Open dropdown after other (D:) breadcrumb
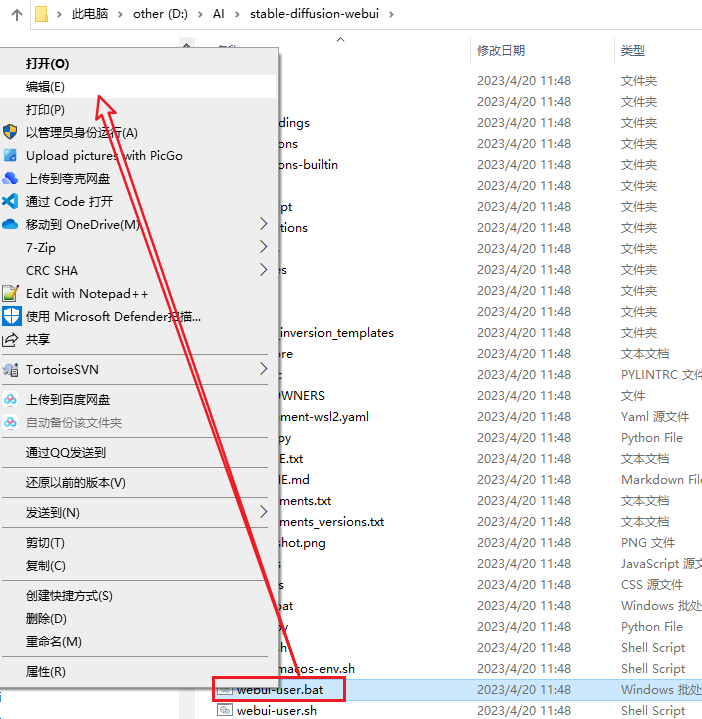Viewport: 702px width, 719px height. pos(200,14)
